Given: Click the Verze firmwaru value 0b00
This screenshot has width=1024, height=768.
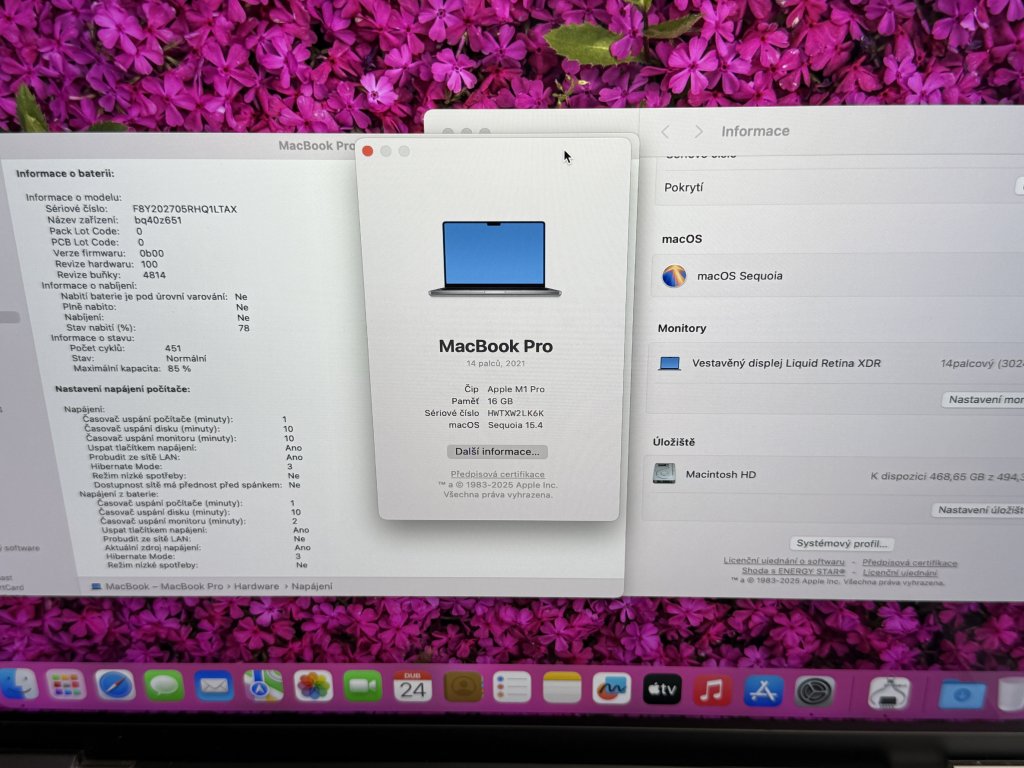Looking at the screenshot, I should 152,253.
